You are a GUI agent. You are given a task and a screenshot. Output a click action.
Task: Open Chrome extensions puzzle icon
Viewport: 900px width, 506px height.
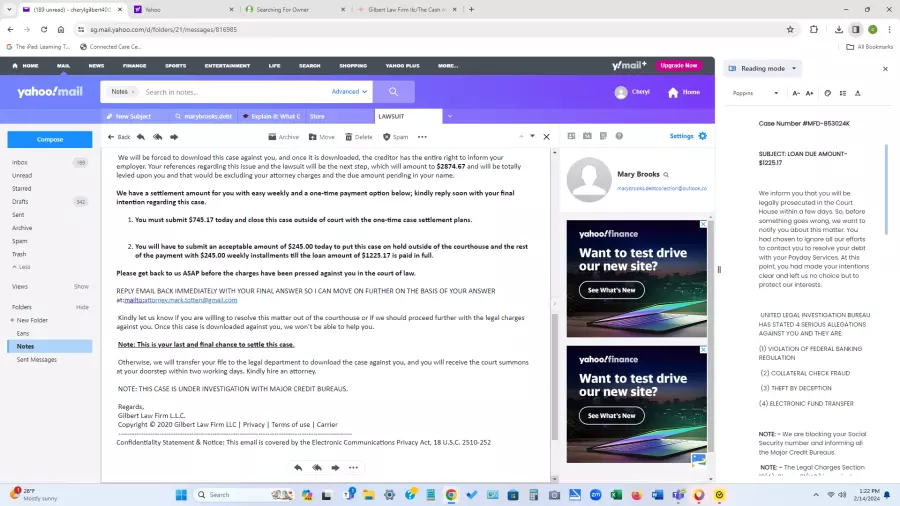pos(814,29)
